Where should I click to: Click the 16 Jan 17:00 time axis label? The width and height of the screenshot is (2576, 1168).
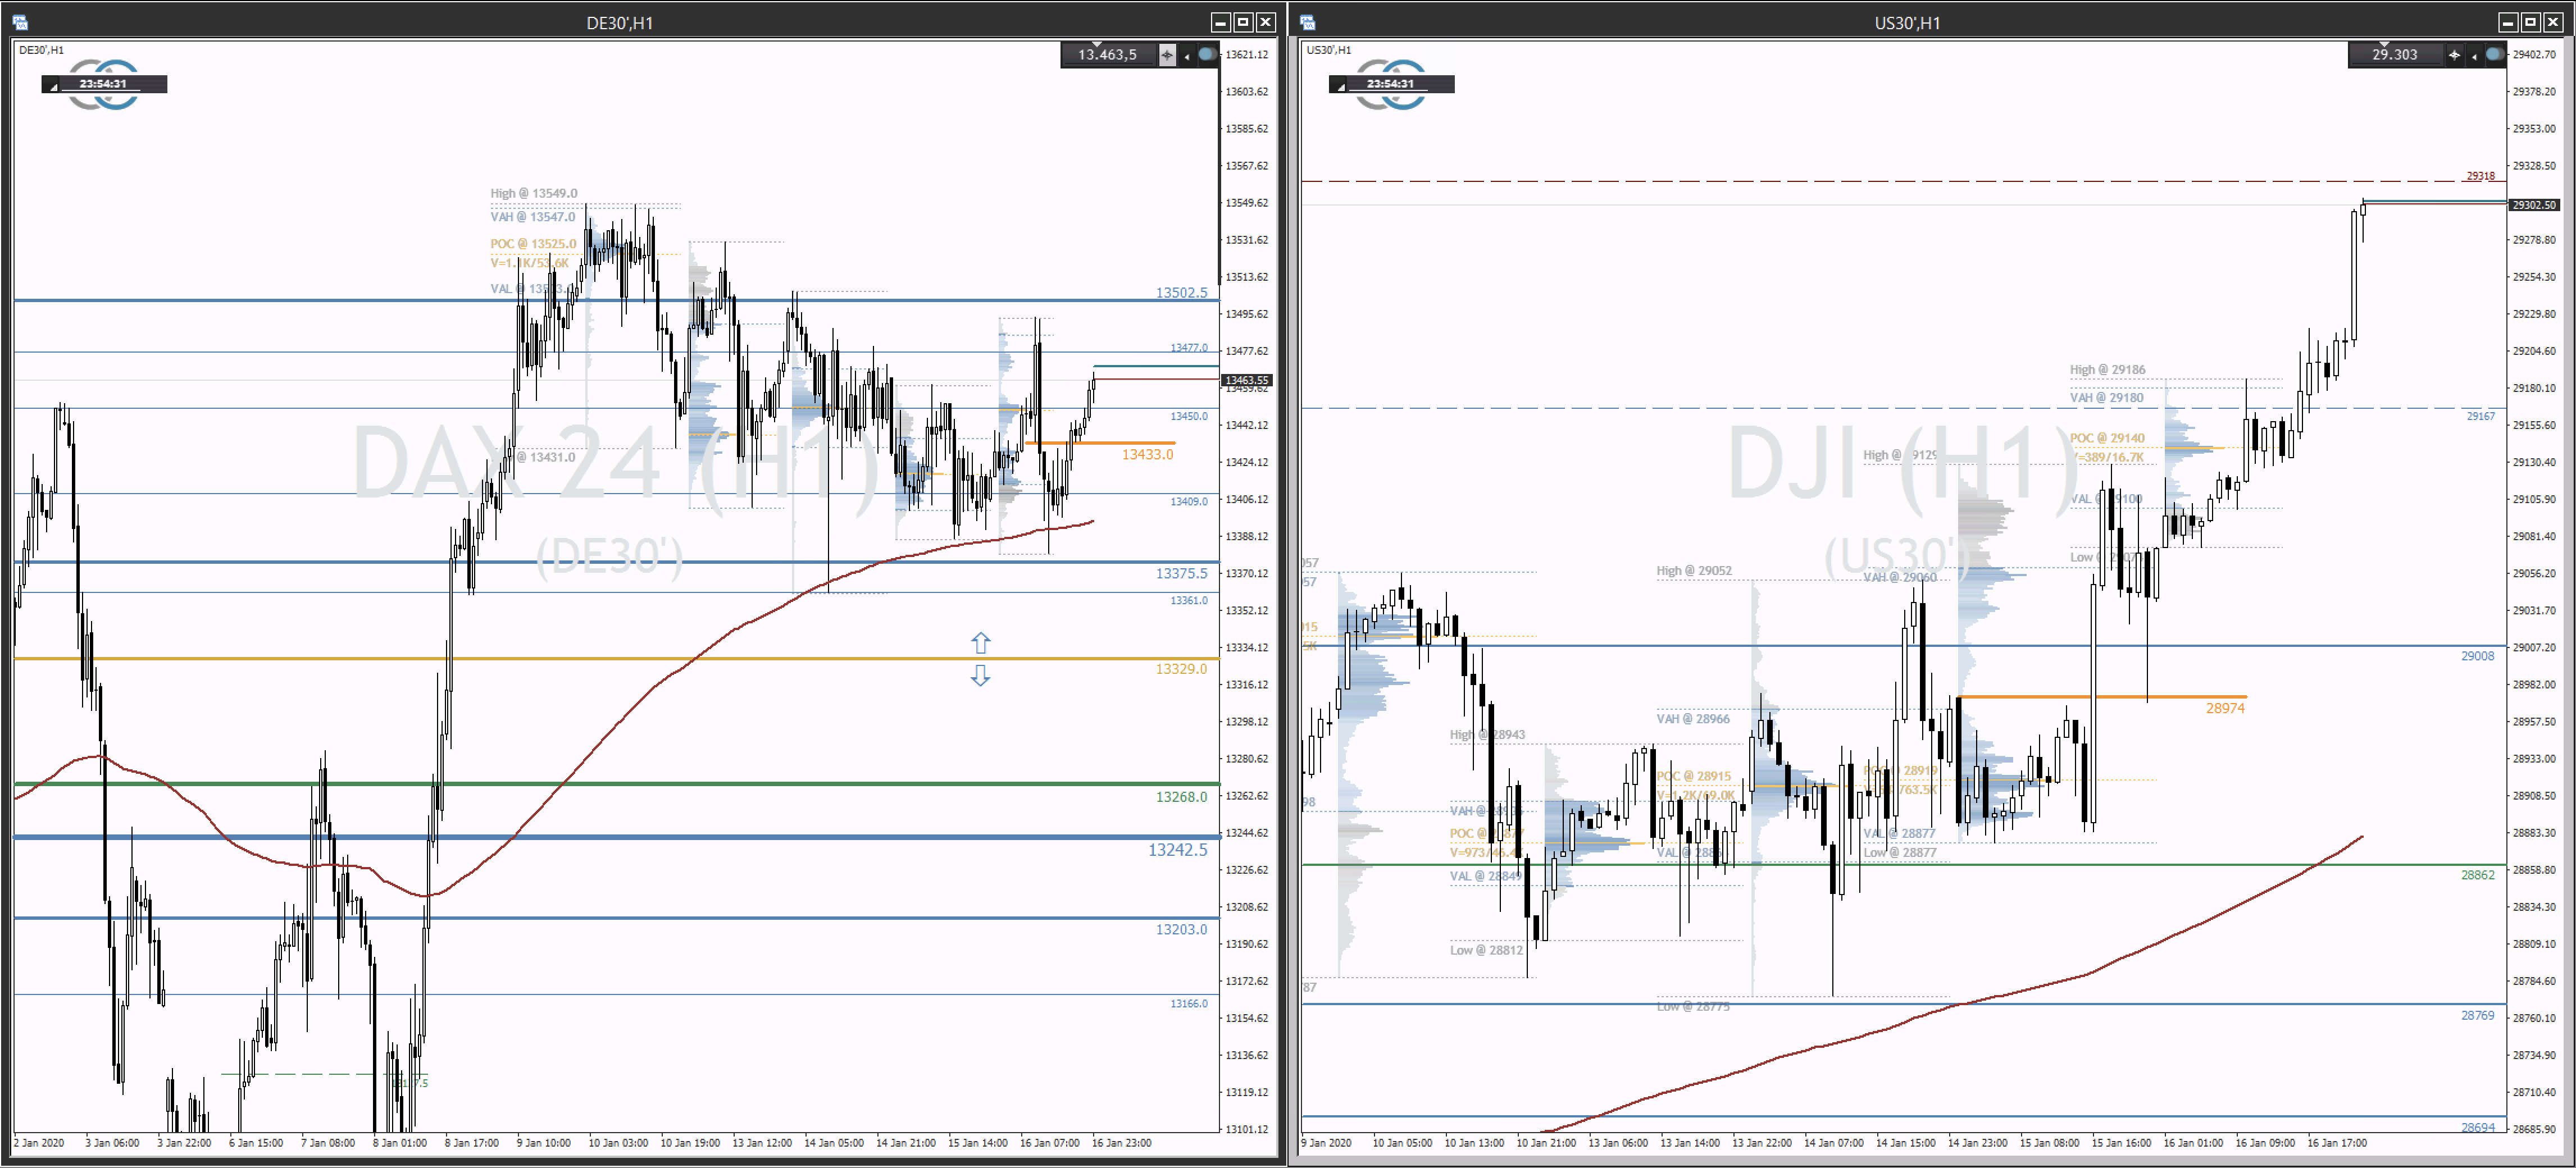tap(2337, 1142)
